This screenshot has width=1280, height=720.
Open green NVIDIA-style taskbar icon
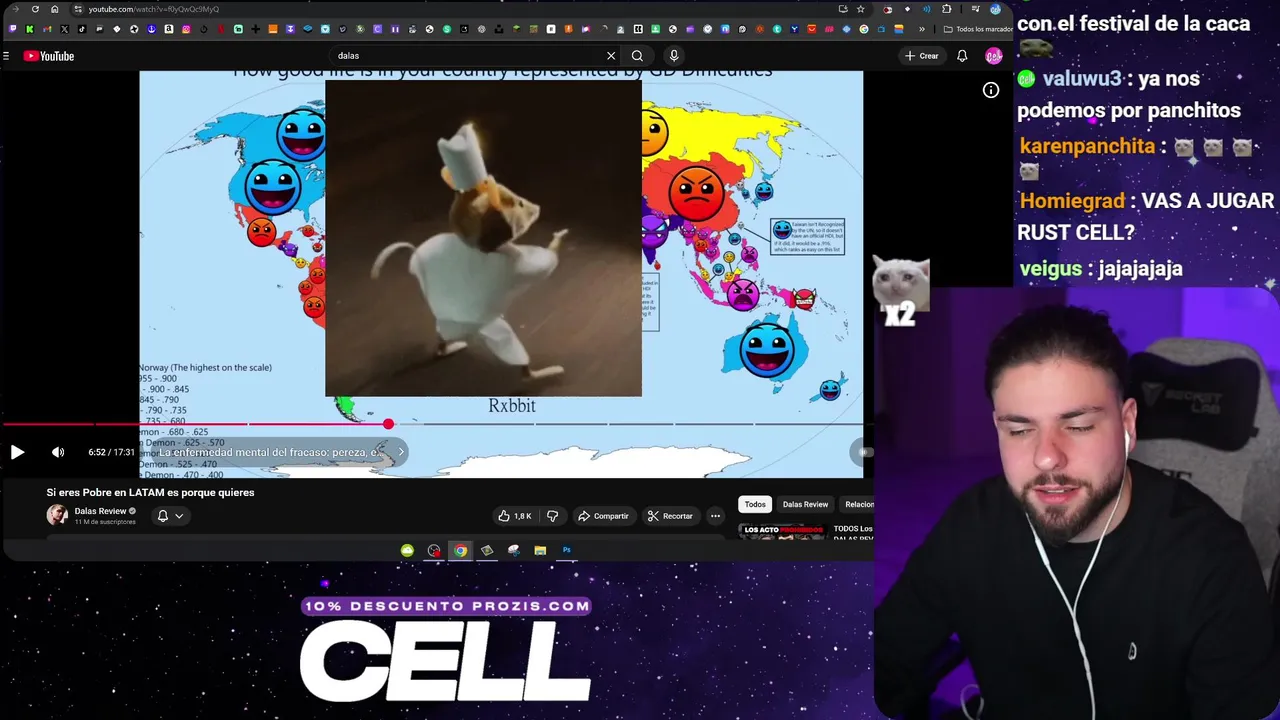pos(407,550)
